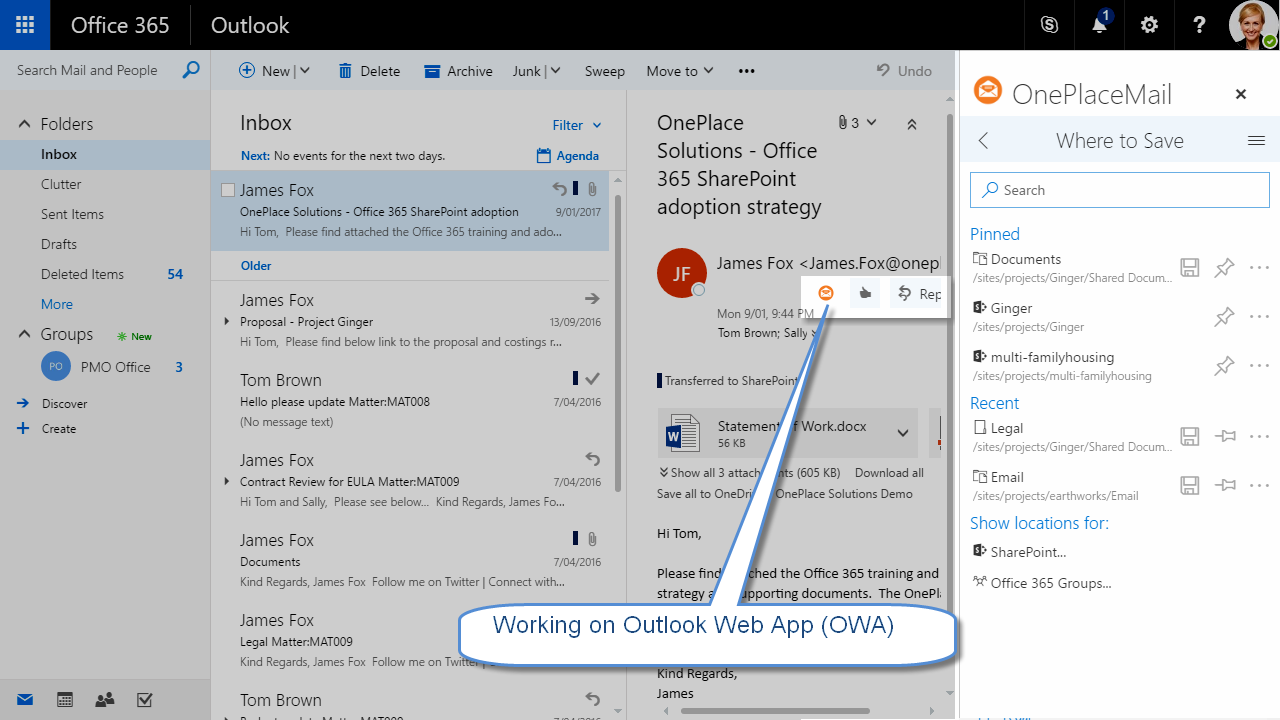Click Reply all button in message
Image resolution: width=1280 pixels, height=720 pixels.
(918, 293)
